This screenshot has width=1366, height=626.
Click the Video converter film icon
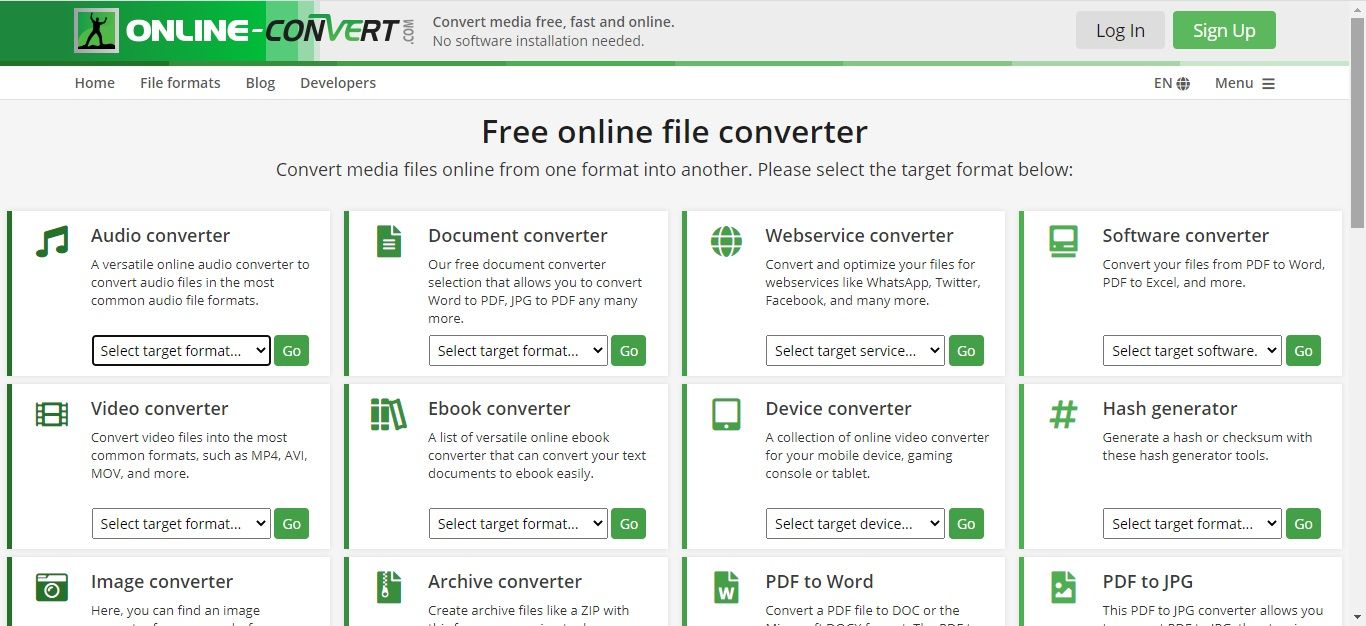pos(51,414)
